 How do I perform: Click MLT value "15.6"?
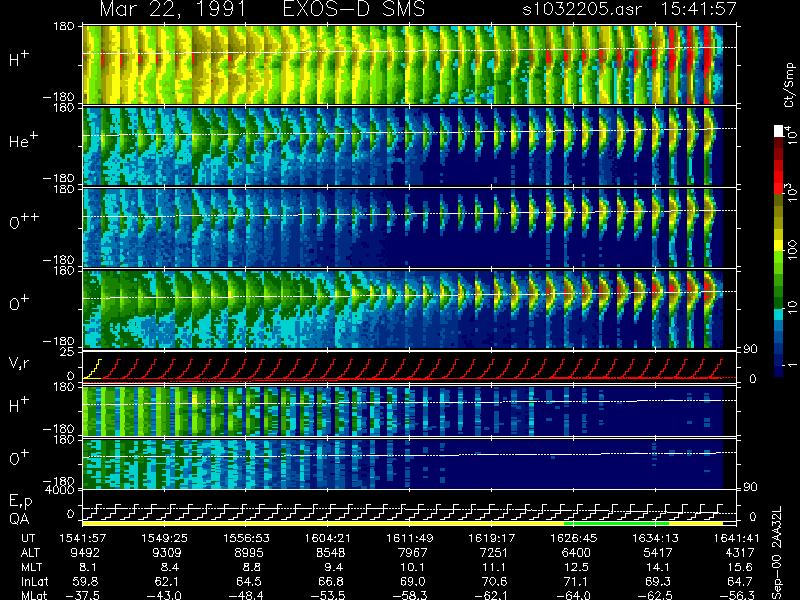(740, 567)
